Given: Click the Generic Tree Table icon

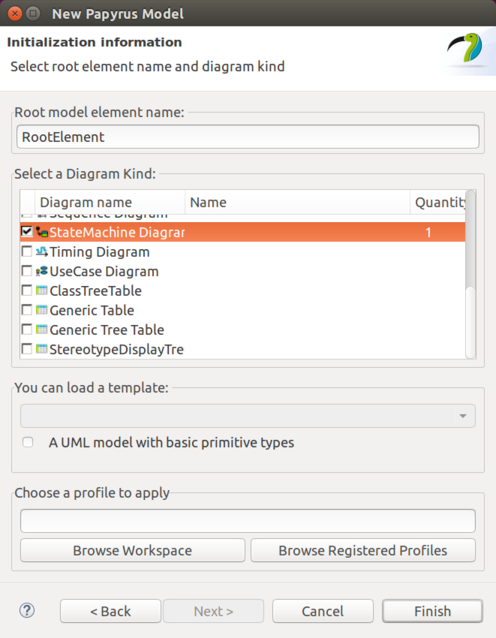Looking at the screenshot, I should [42, 330].
